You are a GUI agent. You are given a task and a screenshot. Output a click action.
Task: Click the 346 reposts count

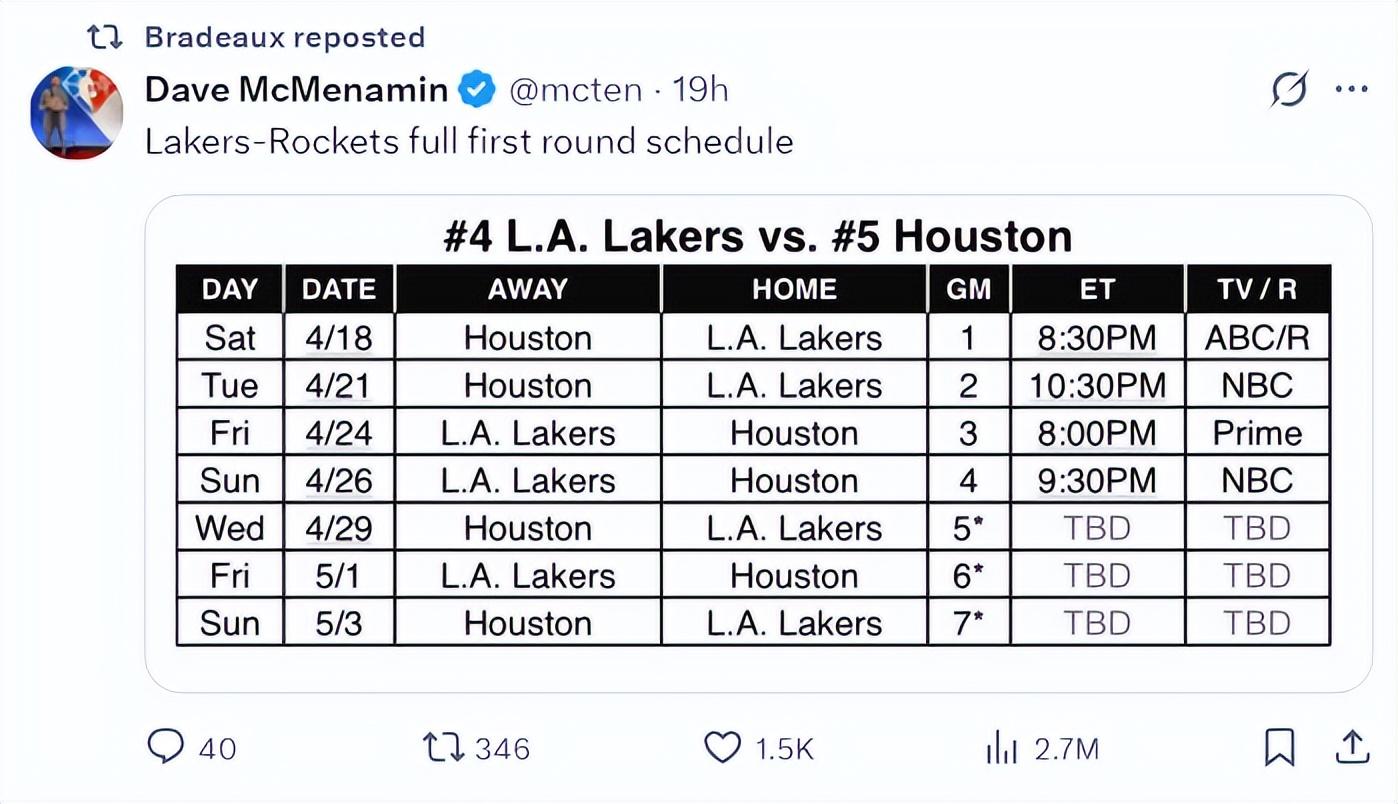coord(501,748)
